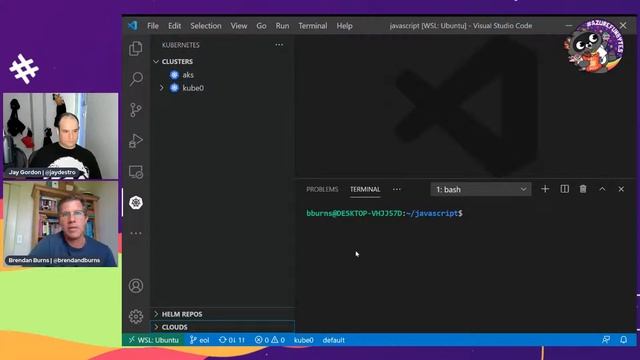The width and height of the screenshot is (640, 360).
Task: Open the Edit menu
Action: click(174, 26)
